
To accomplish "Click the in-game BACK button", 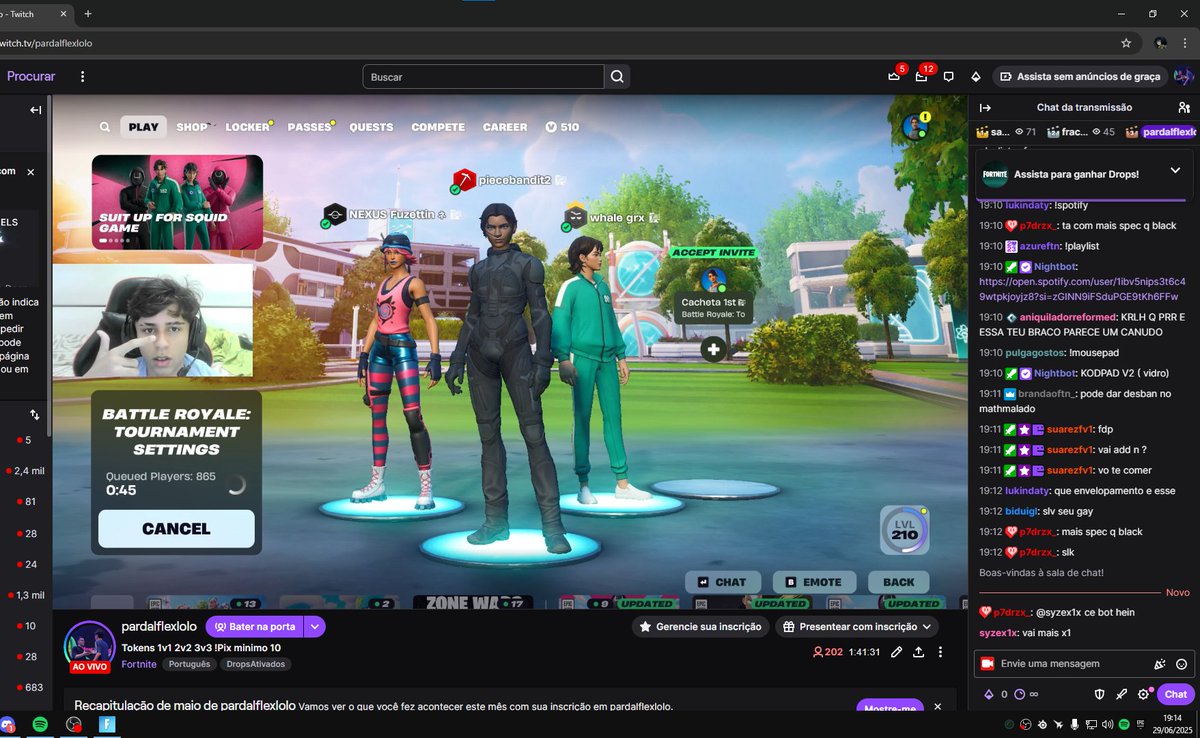I will pyautogui.click(x=899, y=582).
